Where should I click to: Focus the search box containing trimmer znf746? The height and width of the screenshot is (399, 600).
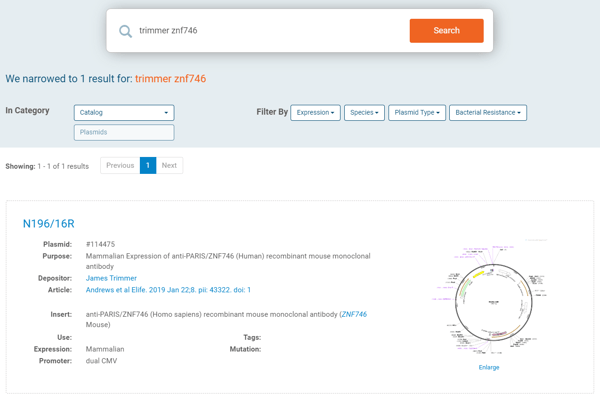(268, 31)
